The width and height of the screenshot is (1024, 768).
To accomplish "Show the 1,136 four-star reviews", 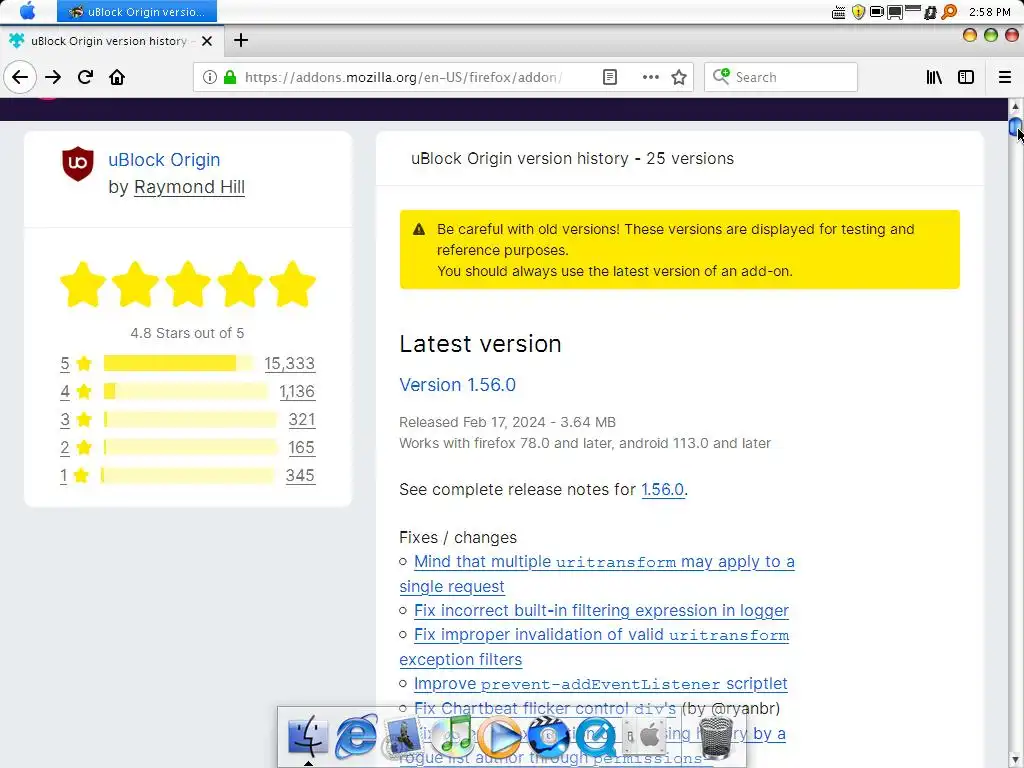I will tap(297, 391).
